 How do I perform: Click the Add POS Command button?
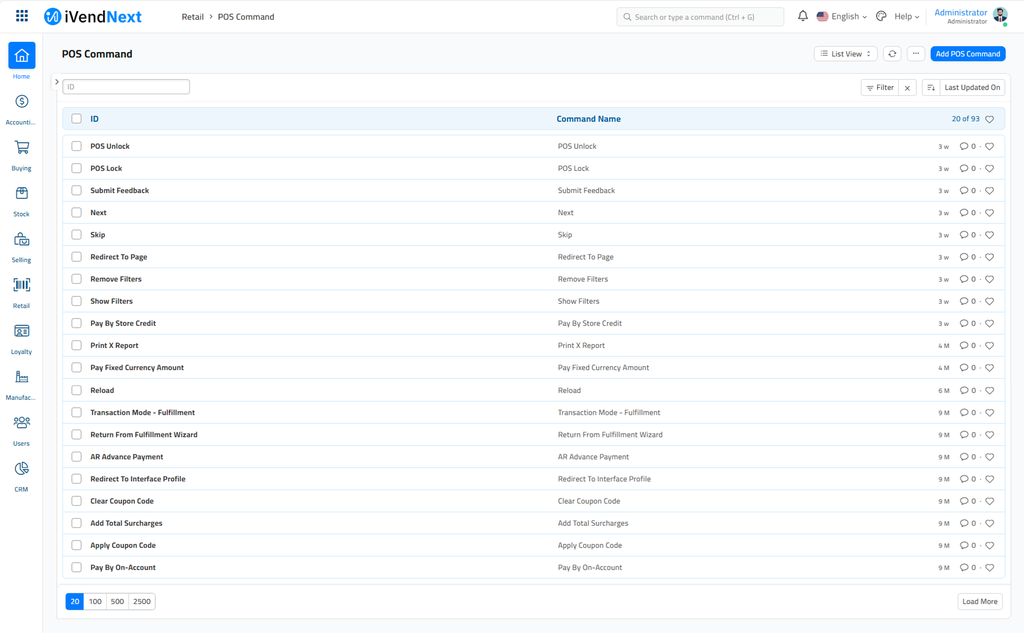[x=967, y=53]
